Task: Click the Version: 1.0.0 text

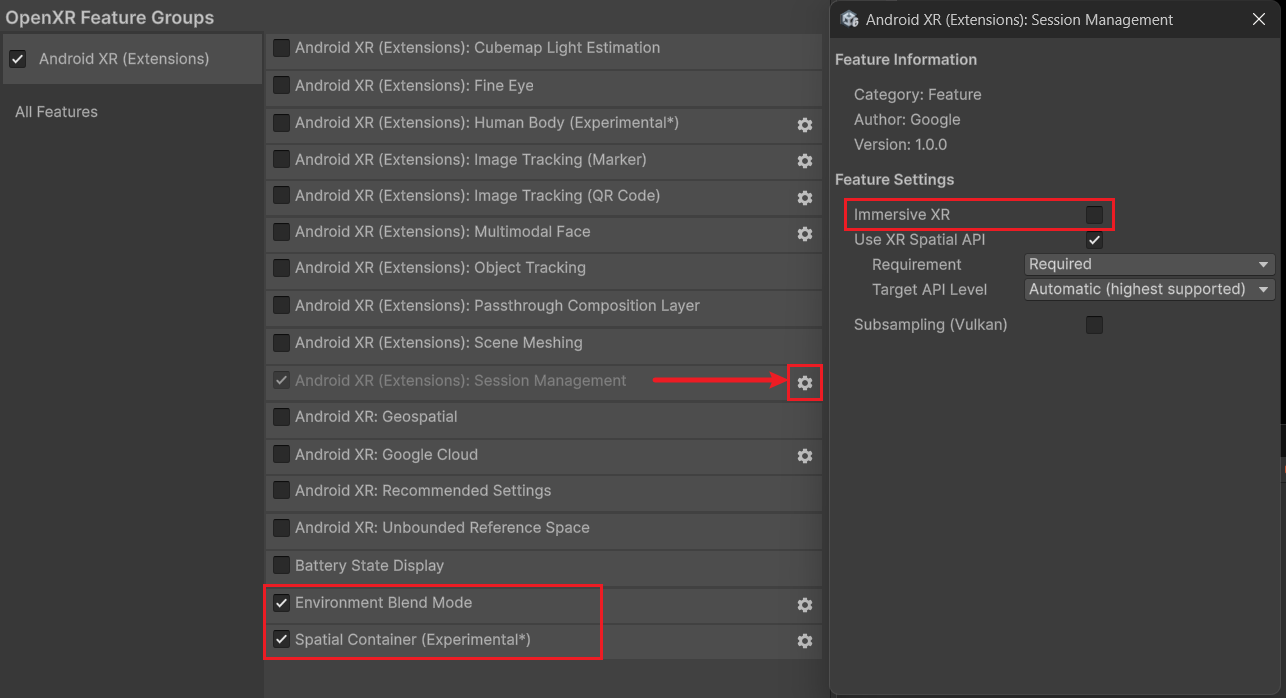Action: tap(900, 144)
